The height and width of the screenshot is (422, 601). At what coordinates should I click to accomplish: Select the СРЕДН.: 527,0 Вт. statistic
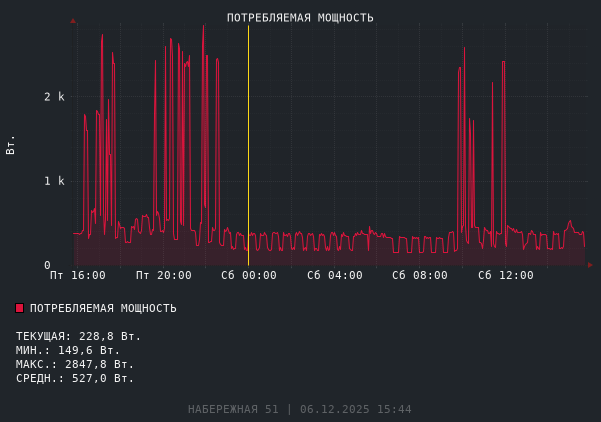click(75, 378)
